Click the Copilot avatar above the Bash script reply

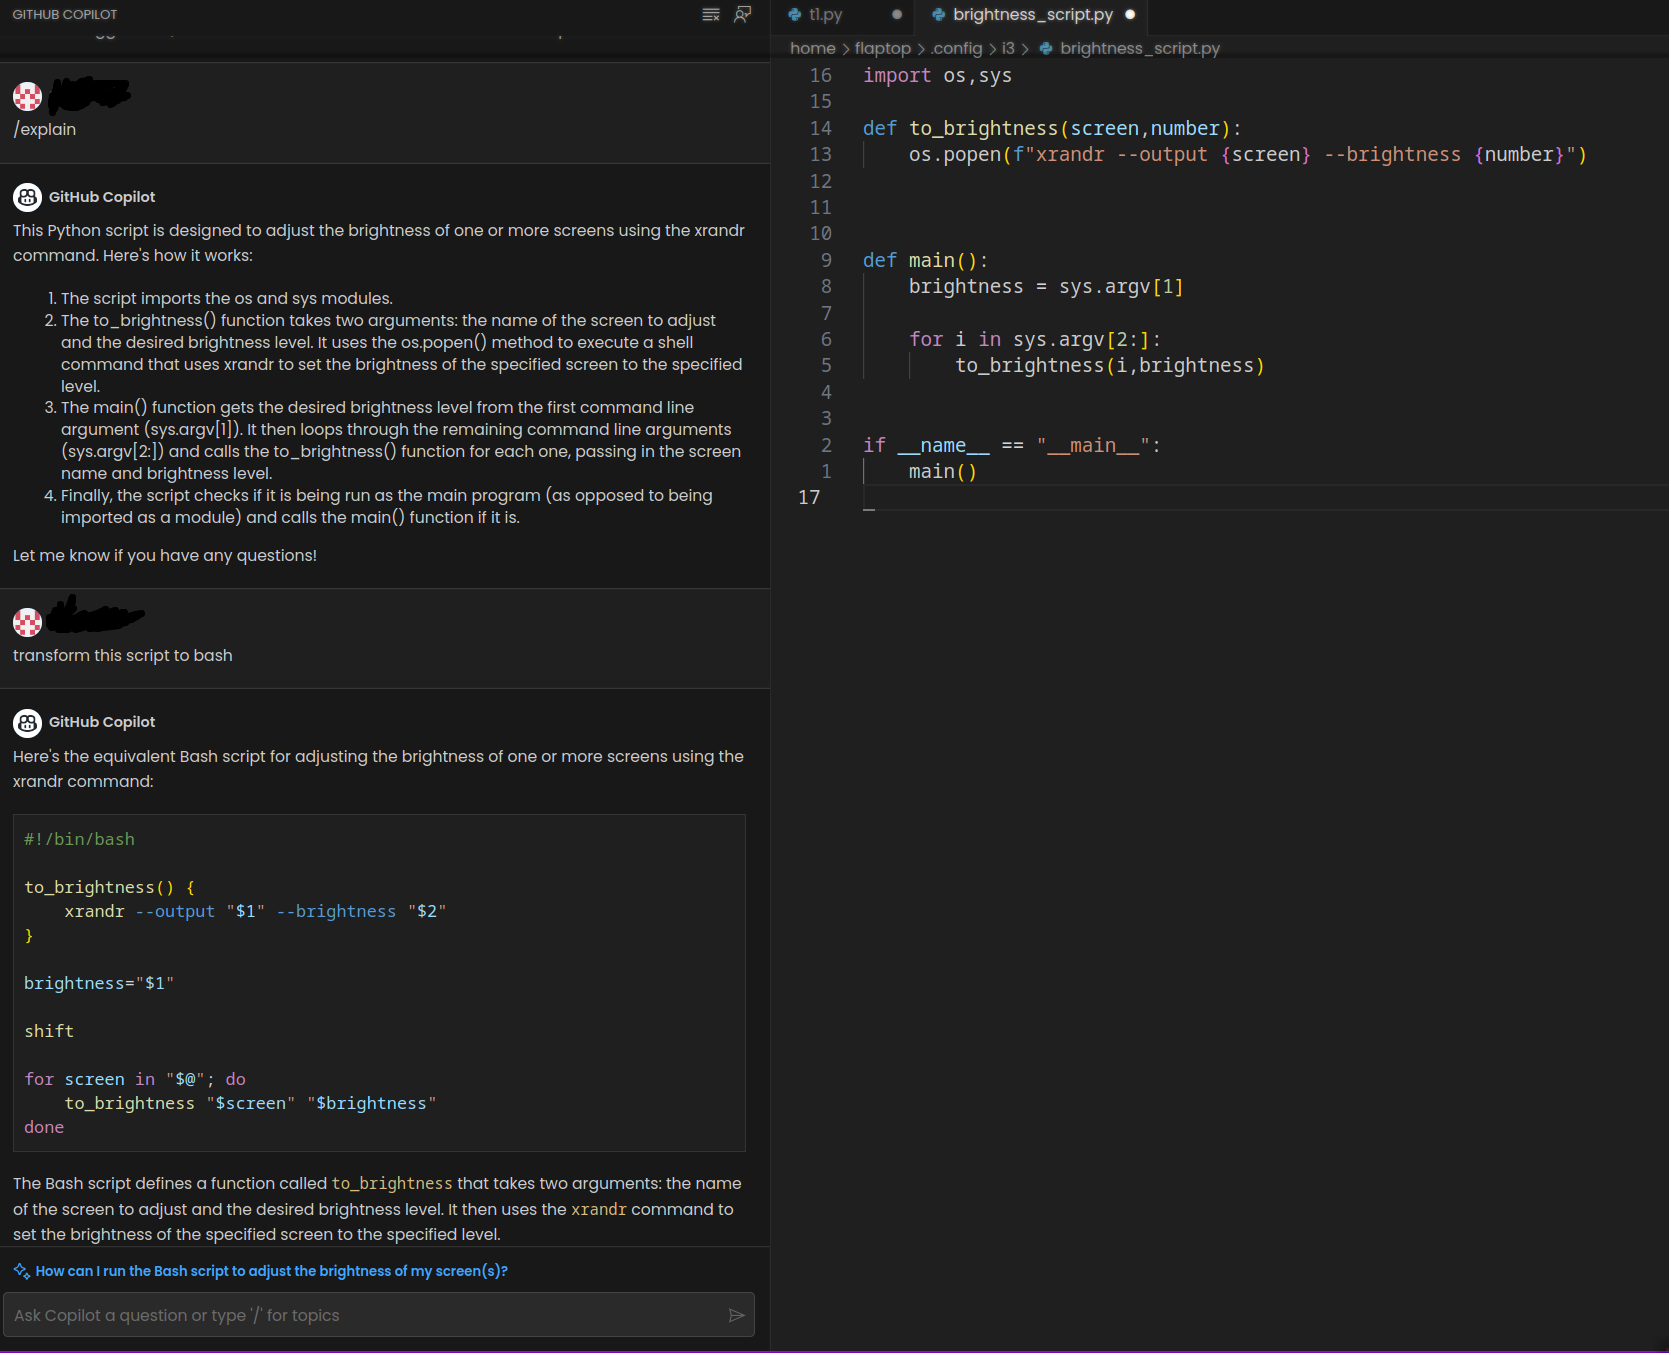click(x=27, y=722)
